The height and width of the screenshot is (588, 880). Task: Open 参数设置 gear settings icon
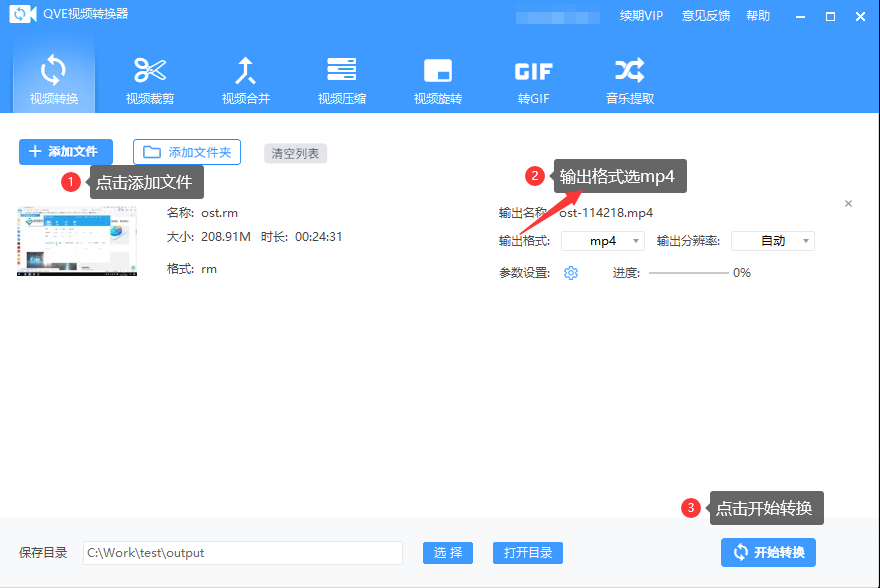click(x=571, y=273)
